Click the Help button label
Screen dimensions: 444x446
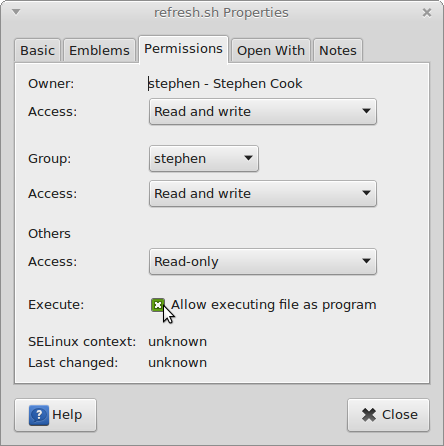(67, 415)
